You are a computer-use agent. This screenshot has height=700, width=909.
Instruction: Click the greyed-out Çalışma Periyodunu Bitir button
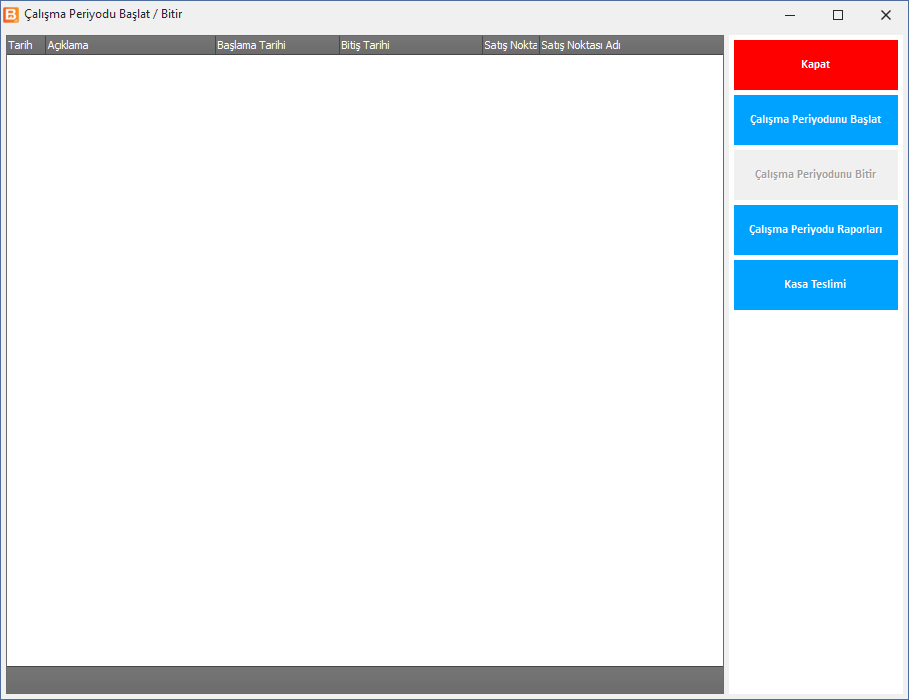pos(816,175)
